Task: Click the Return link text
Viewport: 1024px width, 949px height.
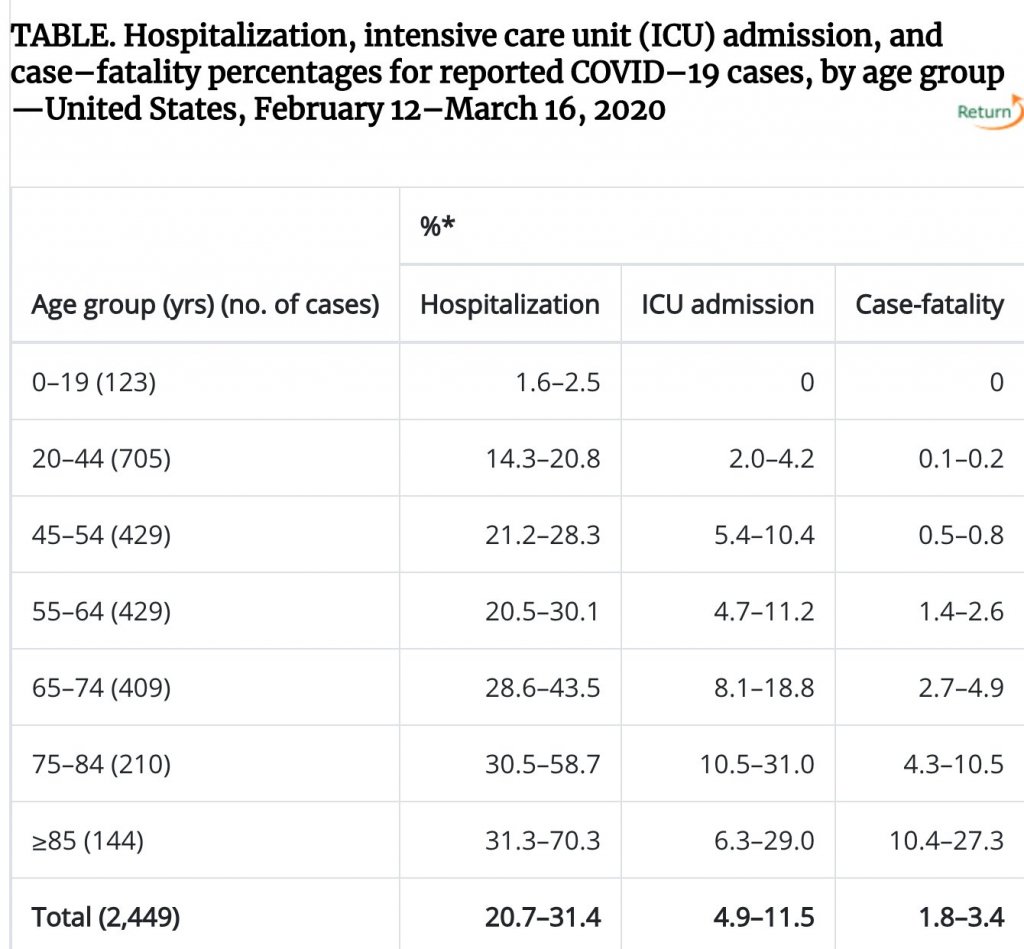Action: [983, 112]
